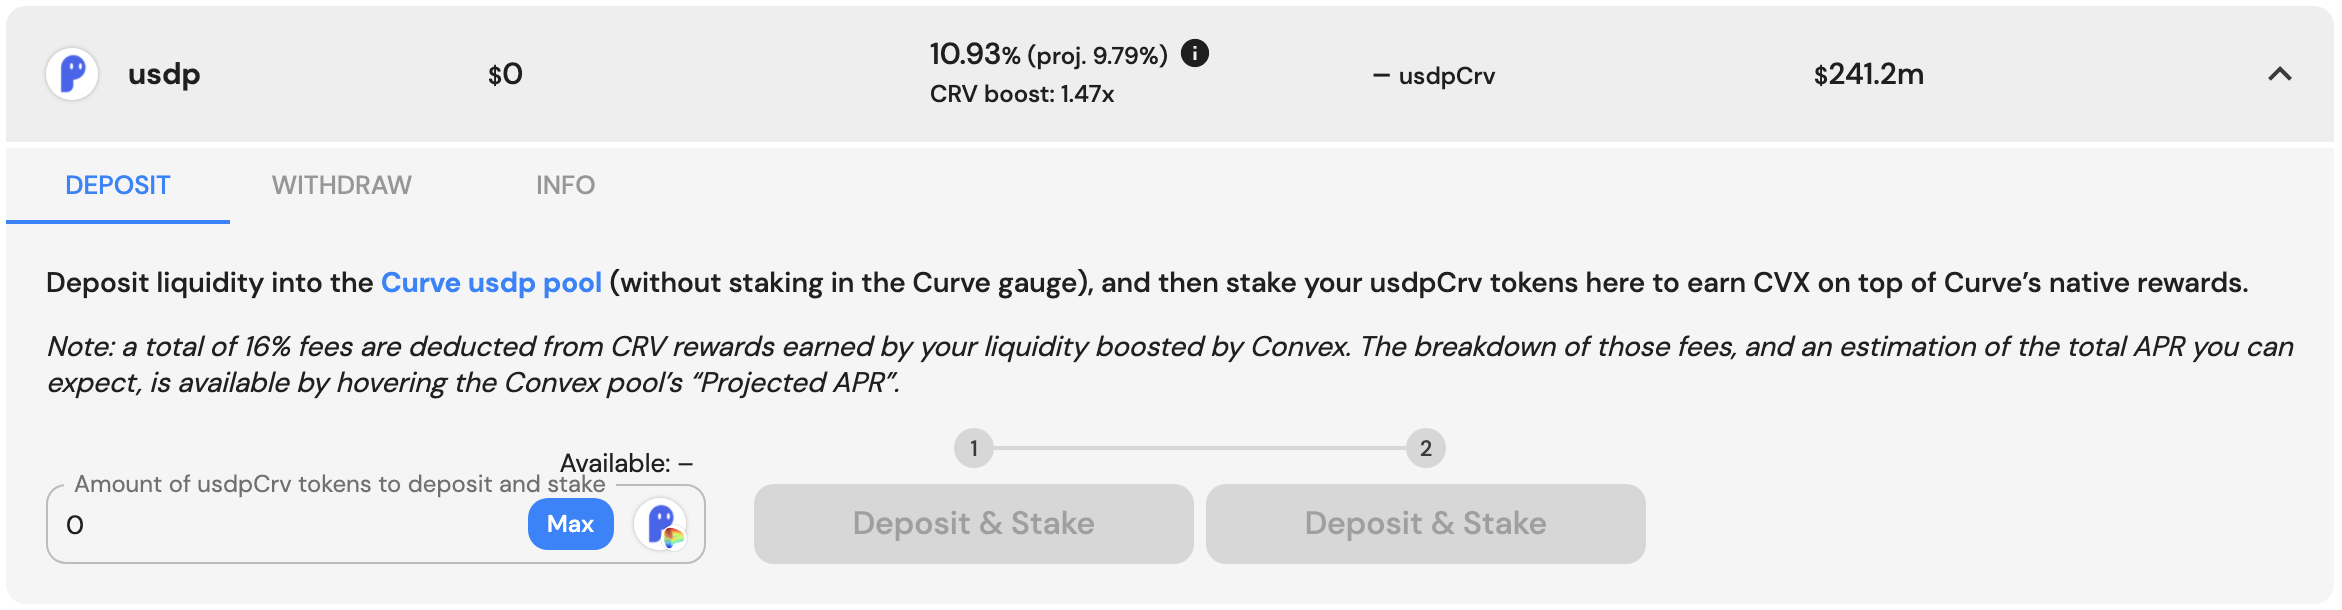Click the usdp pool logo icon

coord(72,74)
